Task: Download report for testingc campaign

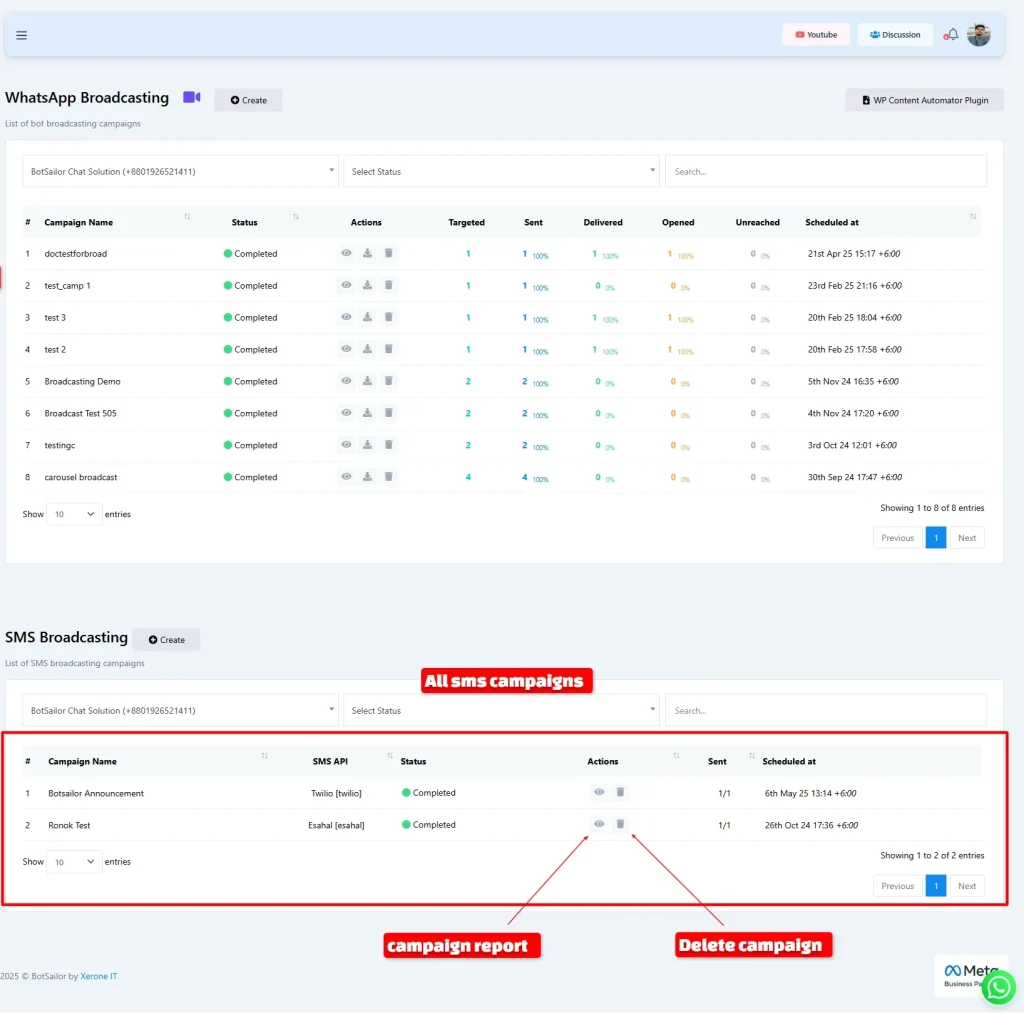Action: [368, 445]
